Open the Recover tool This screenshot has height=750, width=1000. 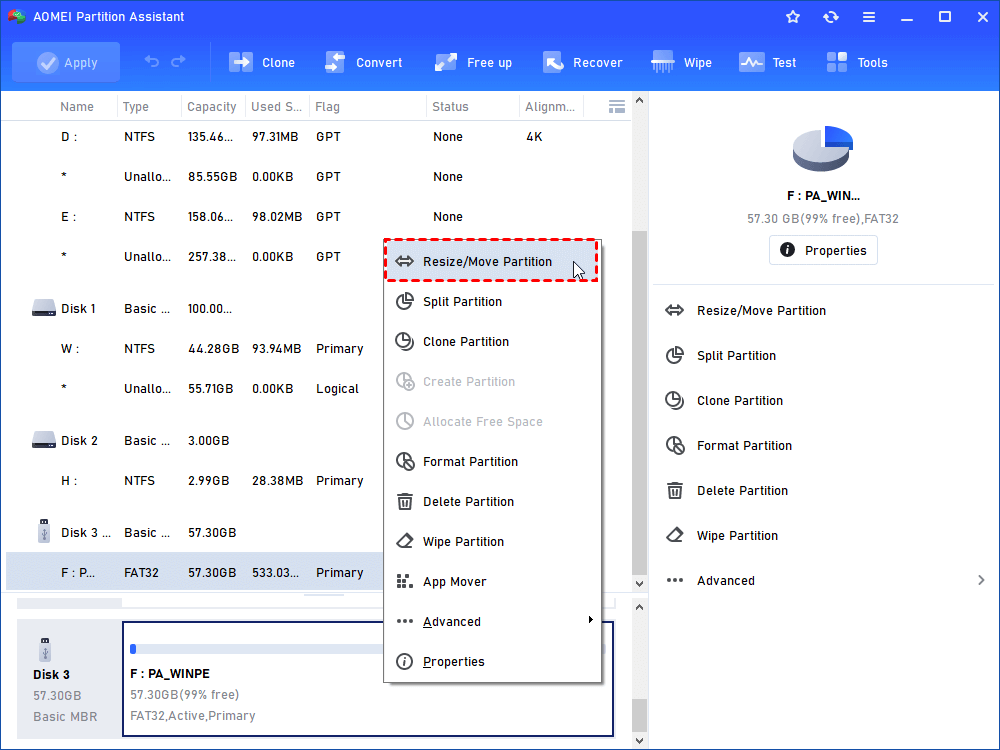(x=582, y=62)
